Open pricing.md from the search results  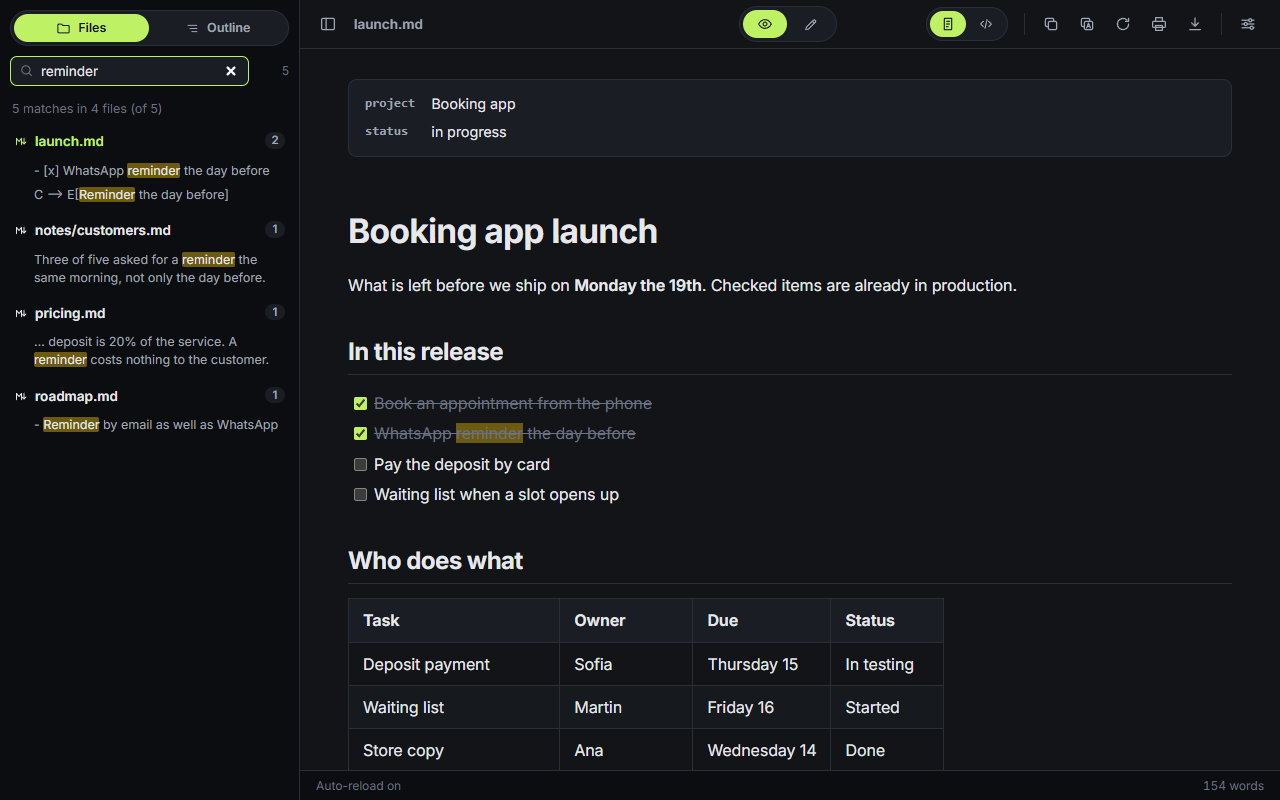pyautogui.click(x=150, y=313)
